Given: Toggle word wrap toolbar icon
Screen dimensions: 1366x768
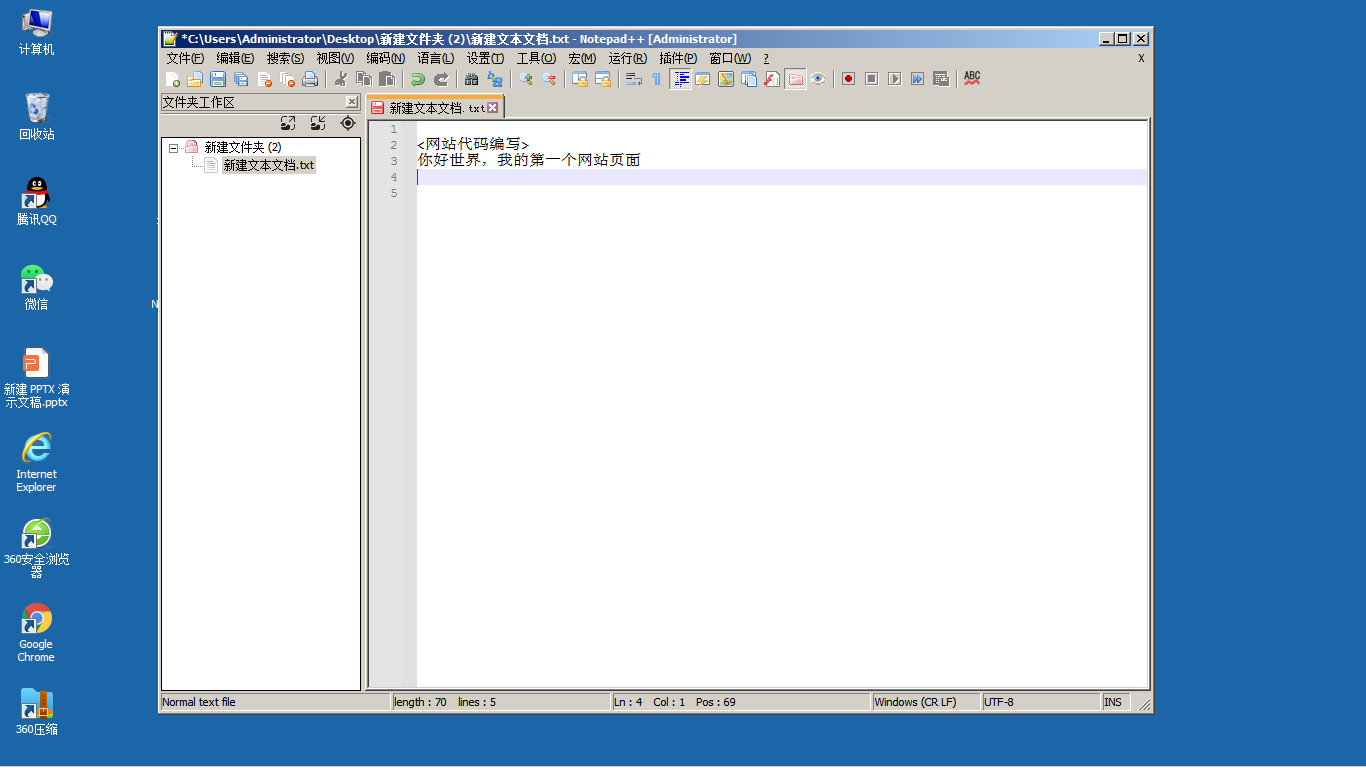Looking at the screenshot, I should [634, 79].
